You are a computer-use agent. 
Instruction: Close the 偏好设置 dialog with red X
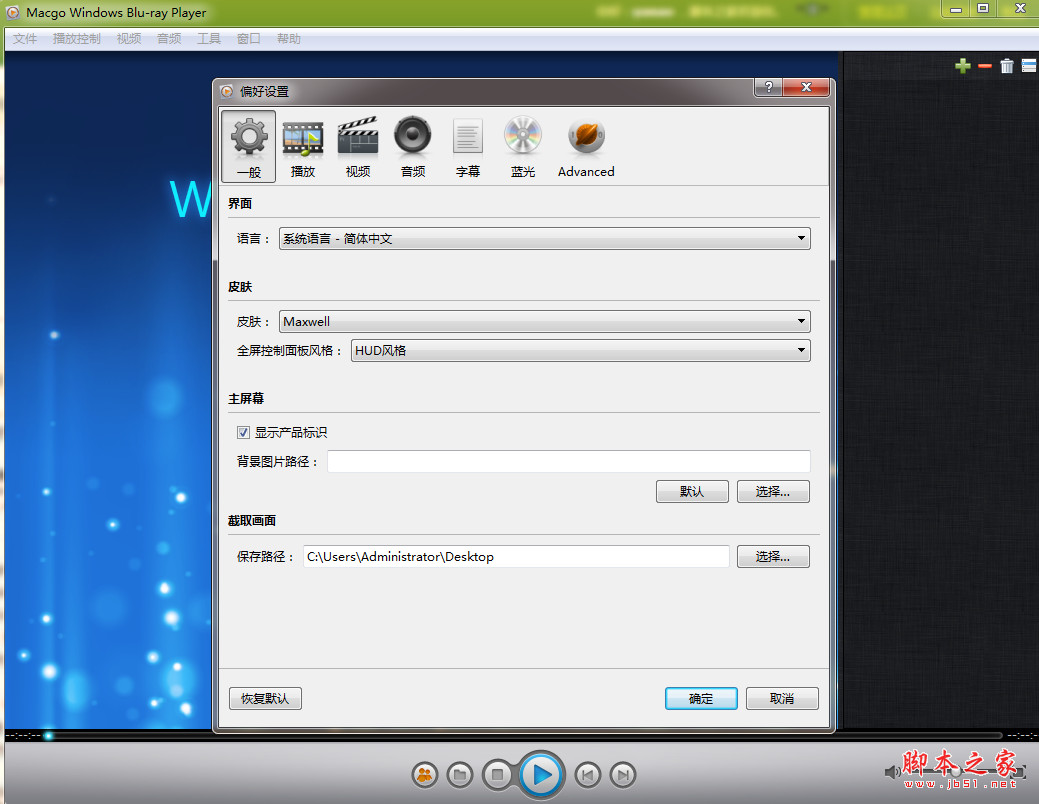(x=806, y=87)
